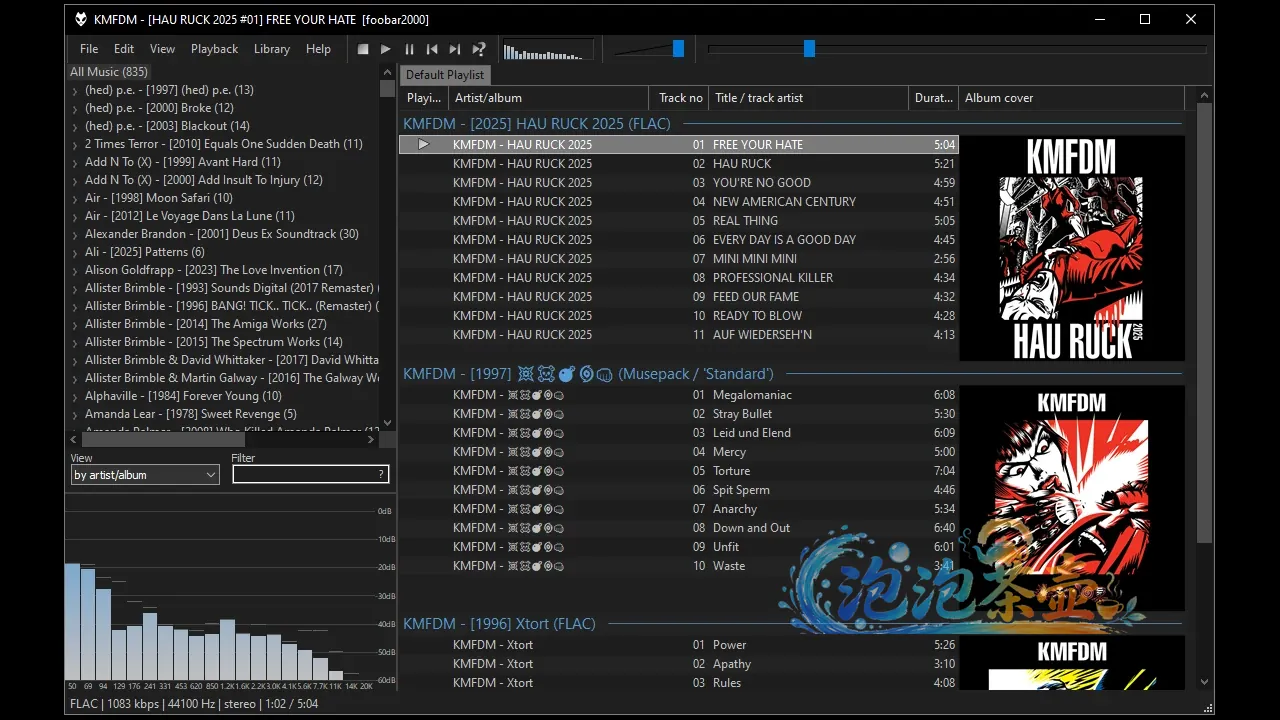
Task: Stop playback with the Stop button
Action: click(363, 49)
